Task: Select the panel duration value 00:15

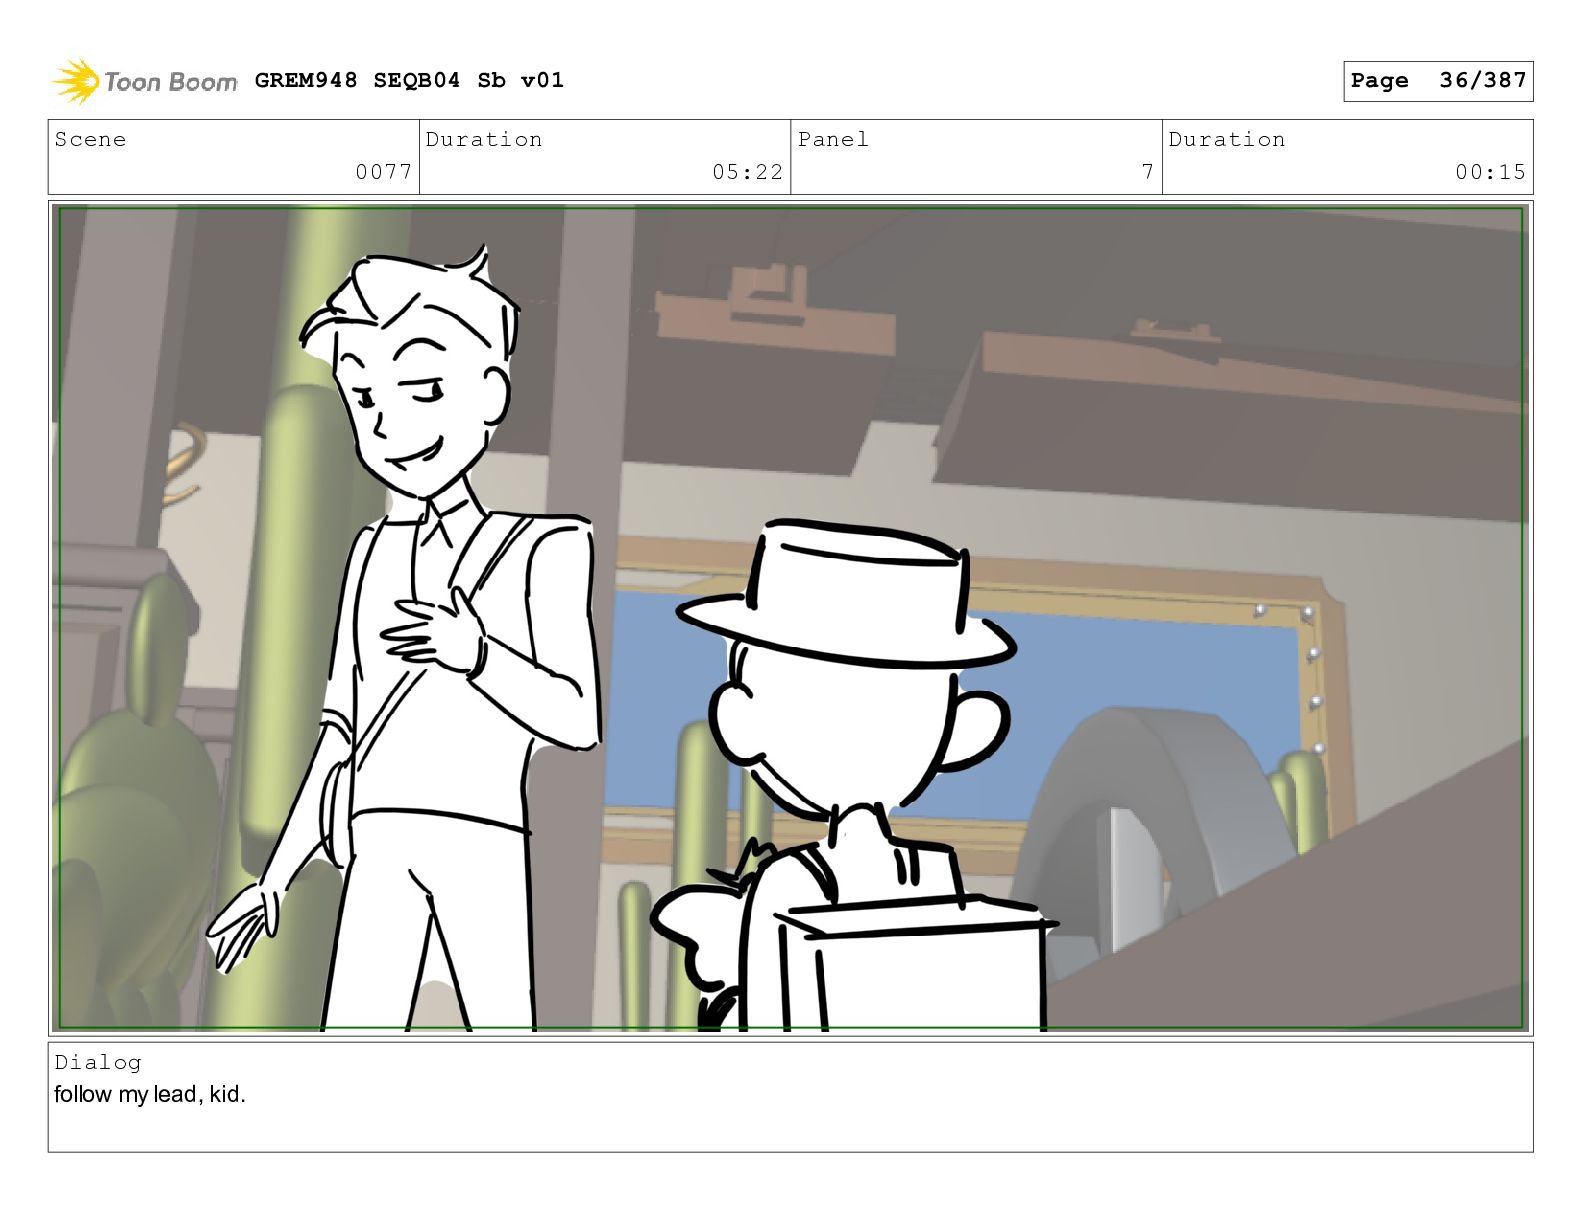Action: point(1490,172)
